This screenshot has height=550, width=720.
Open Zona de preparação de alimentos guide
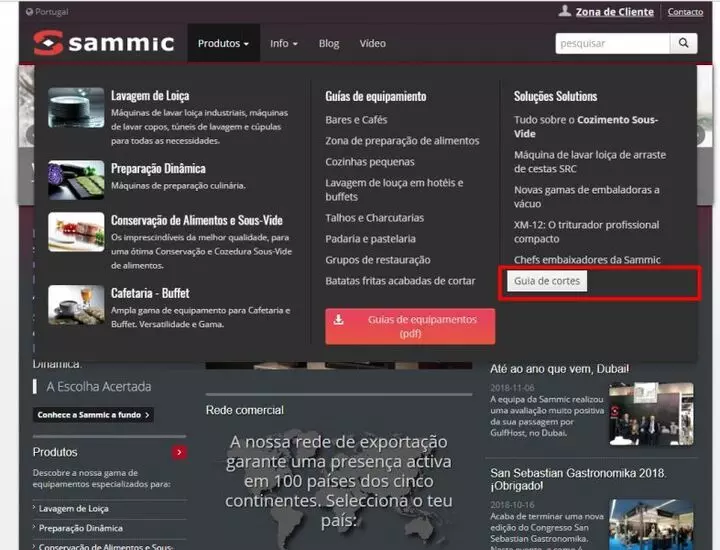point(402,140)
